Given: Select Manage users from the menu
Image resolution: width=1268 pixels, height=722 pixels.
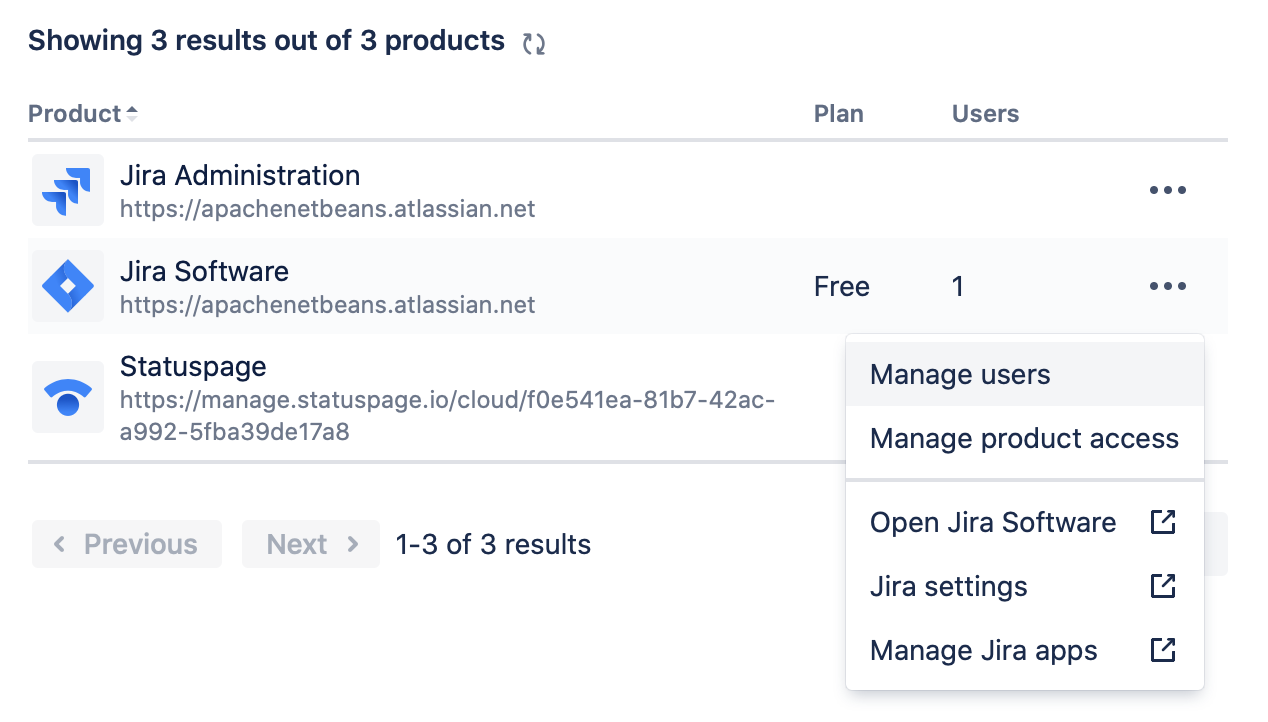Looking at the screenshot, I should coord(960,375).
